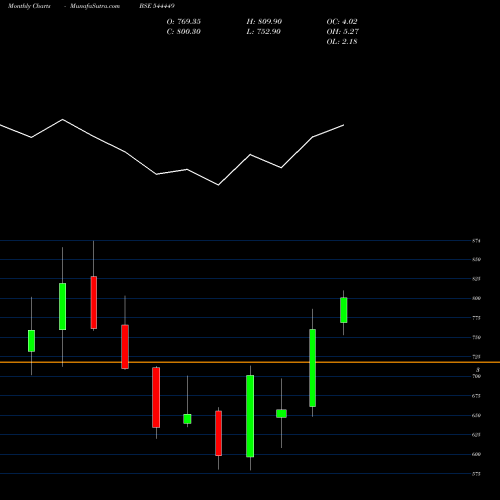Image resolution: width=500 pixels, height=500 pixels.
Task: Click the 'OL: 2.18' reading
Action: click(342, 41)
